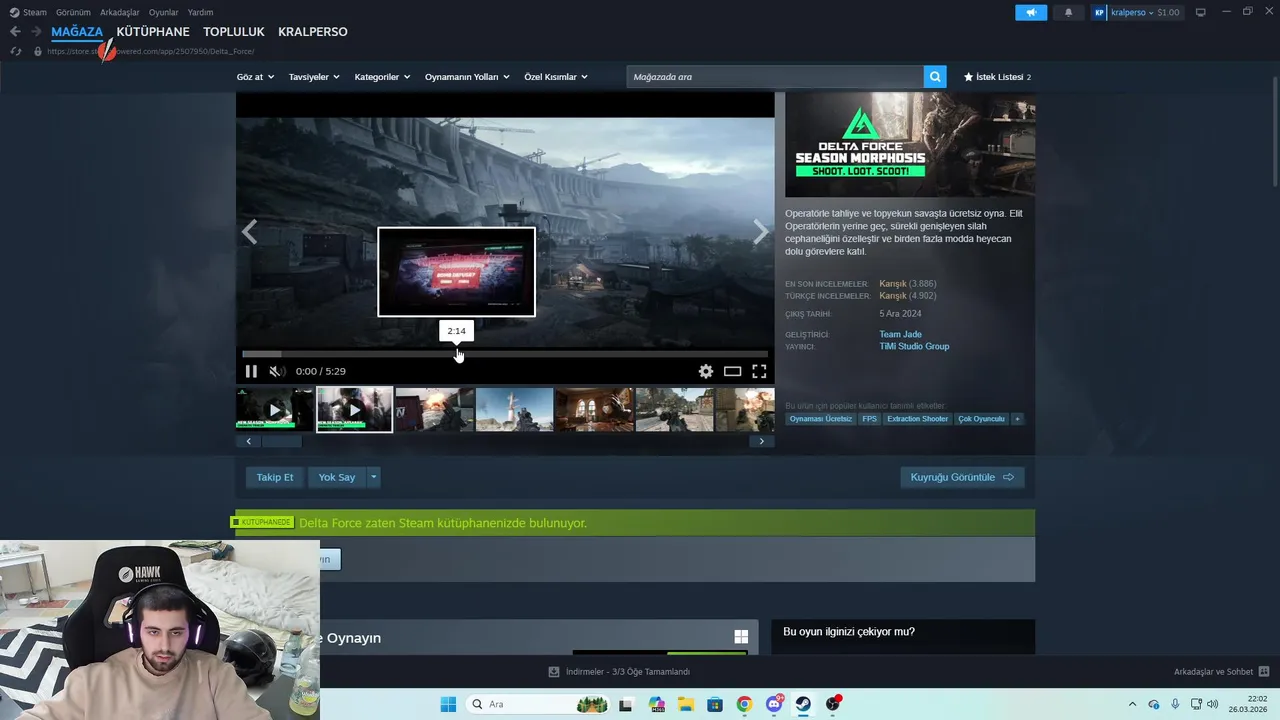Show the next media with right arrow
This screenshot has height=720, width=1280.
coord(761,232)
